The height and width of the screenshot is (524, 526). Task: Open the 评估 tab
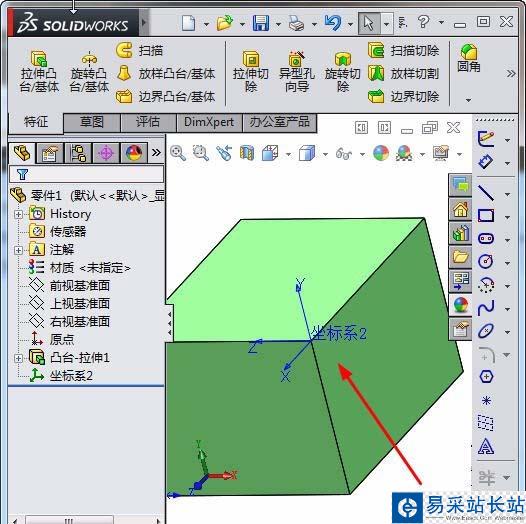click(148, 122)
